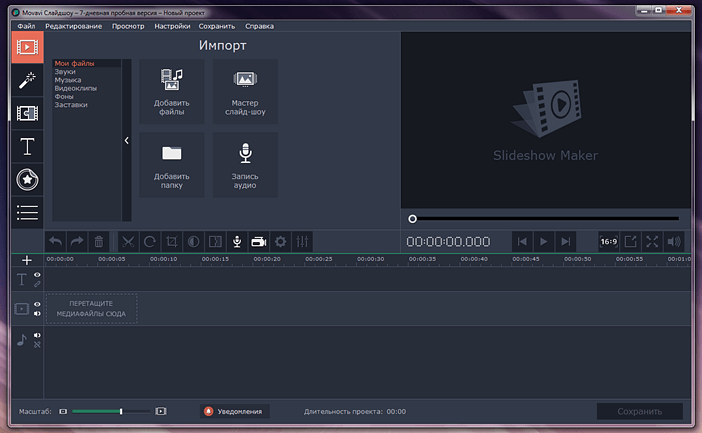Viewport: 702px width, 433px height.
Task: Open Color adjustments half-circle icon
Action: (193, 242)
